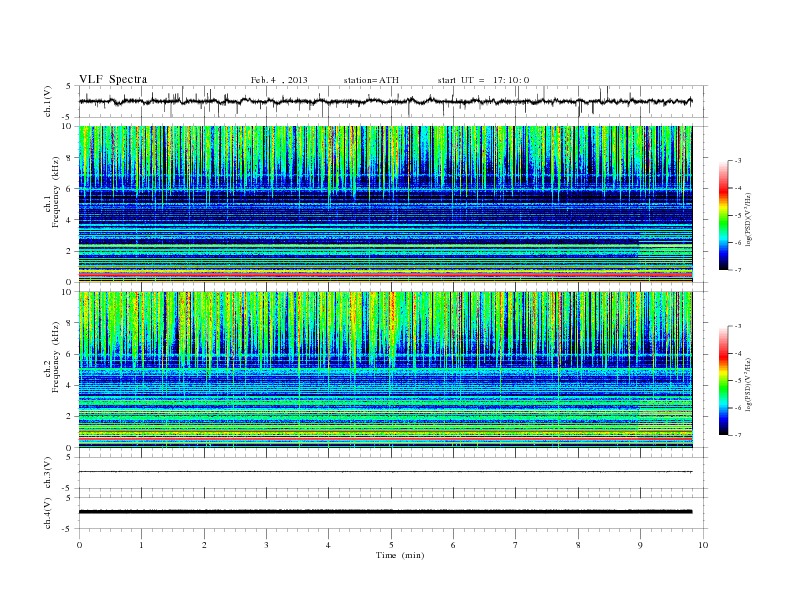The image size is (792, 612).
Task: Click the "-3" tick on ch.2 colorbar
Action: pos(738,326)
